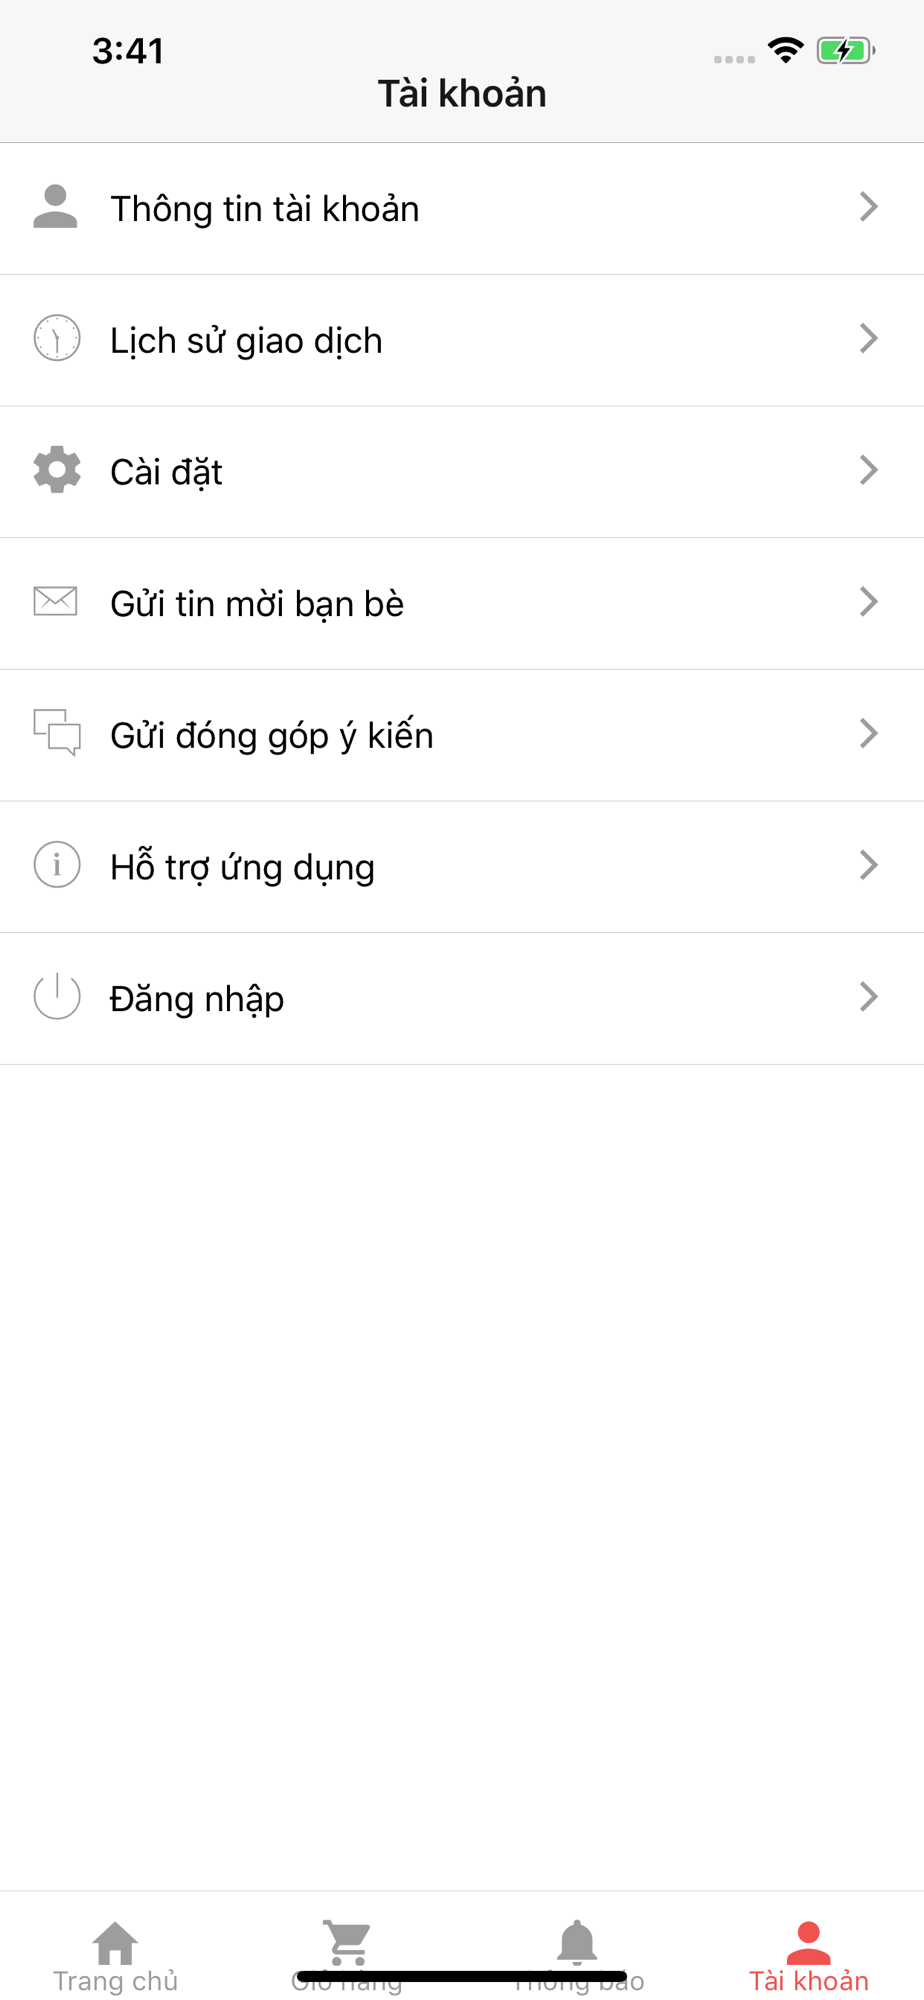
Task: Open the notification bell tab icon
Action: 577,1942
